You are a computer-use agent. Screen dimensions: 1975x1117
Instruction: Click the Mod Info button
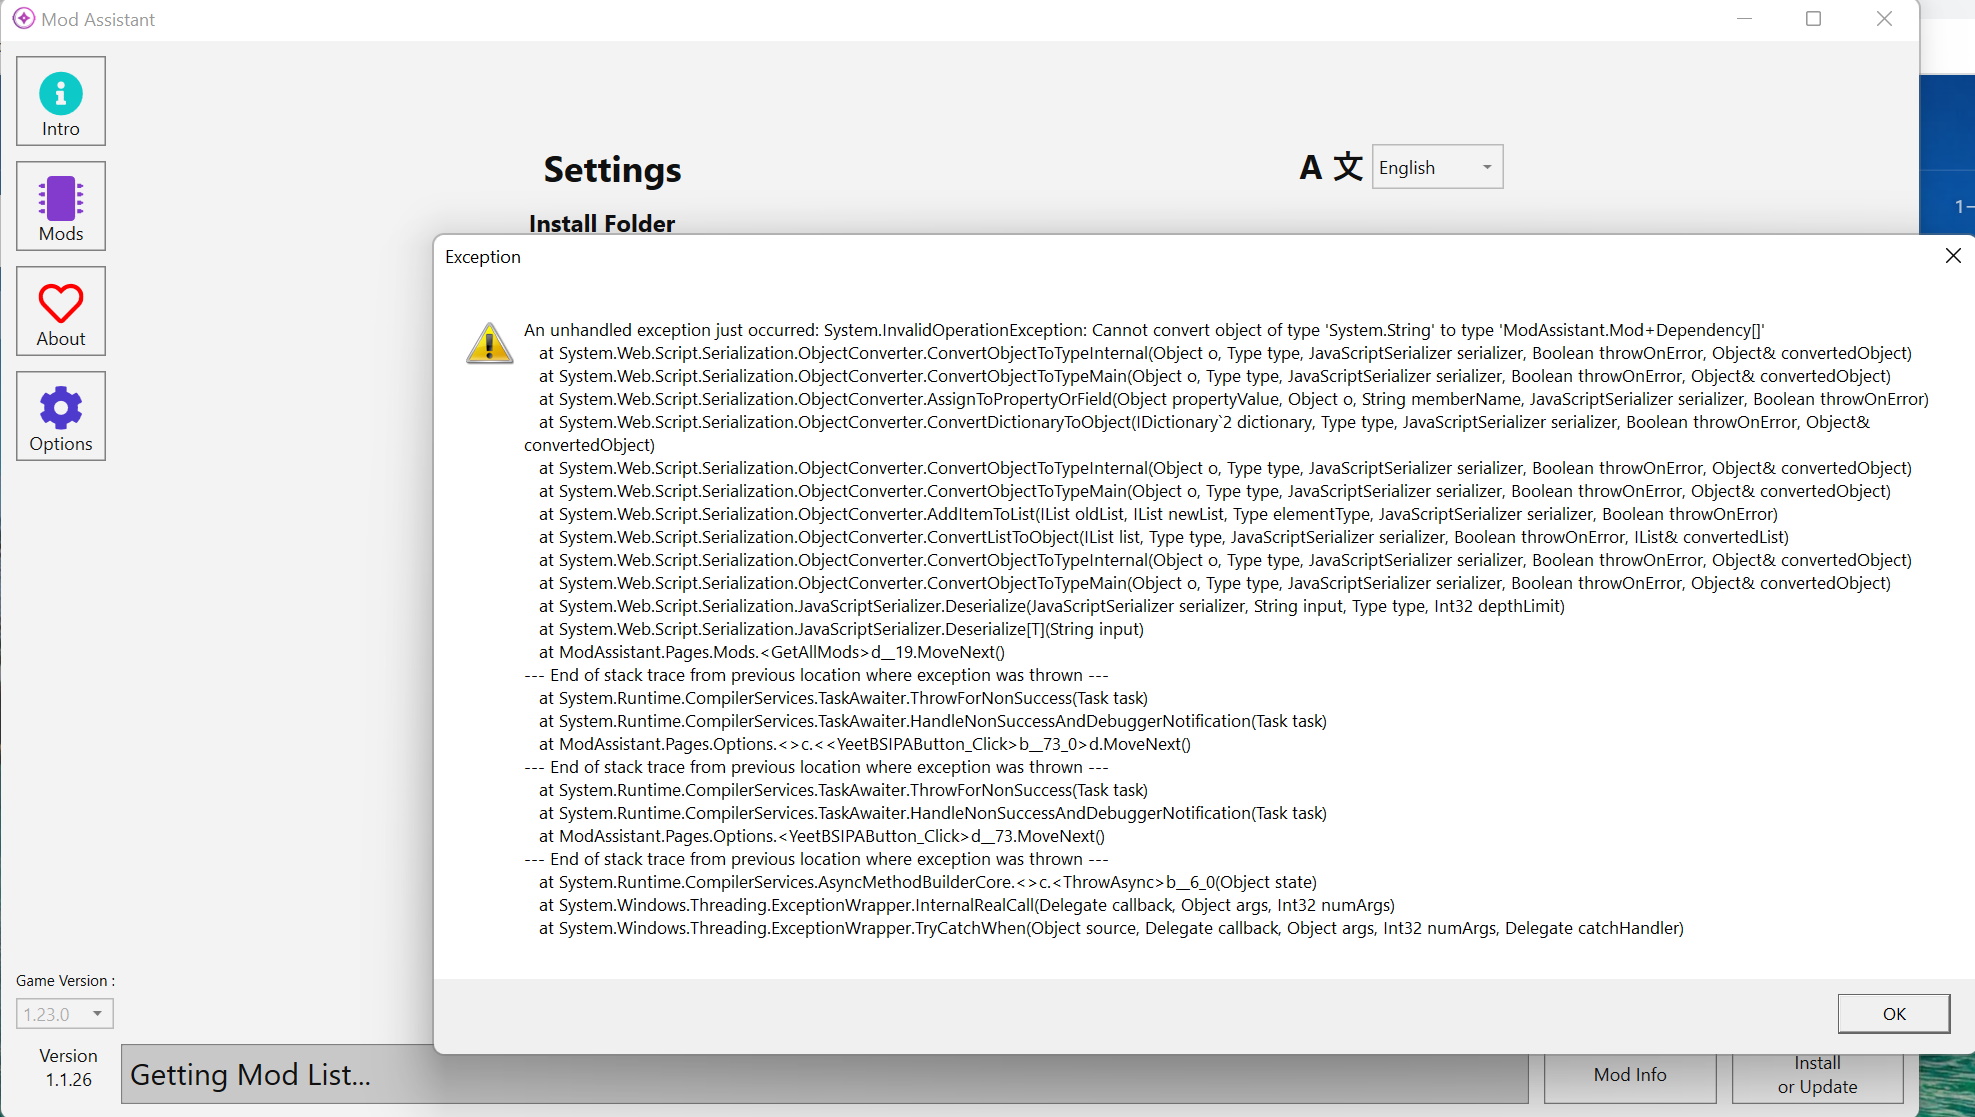click(x=1630, y=1075)
